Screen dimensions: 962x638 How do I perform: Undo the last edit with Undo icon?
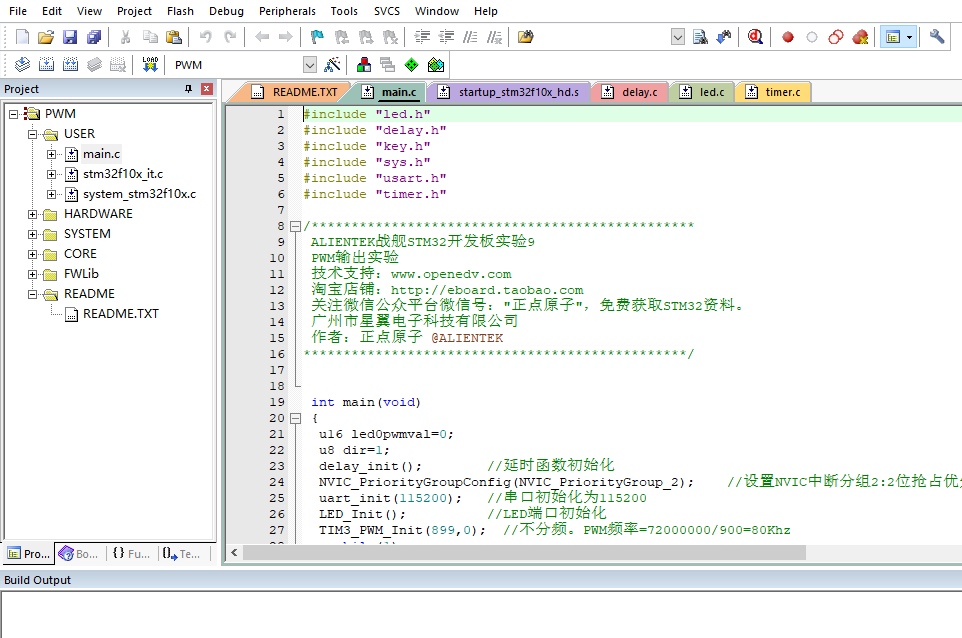(205, 37)
